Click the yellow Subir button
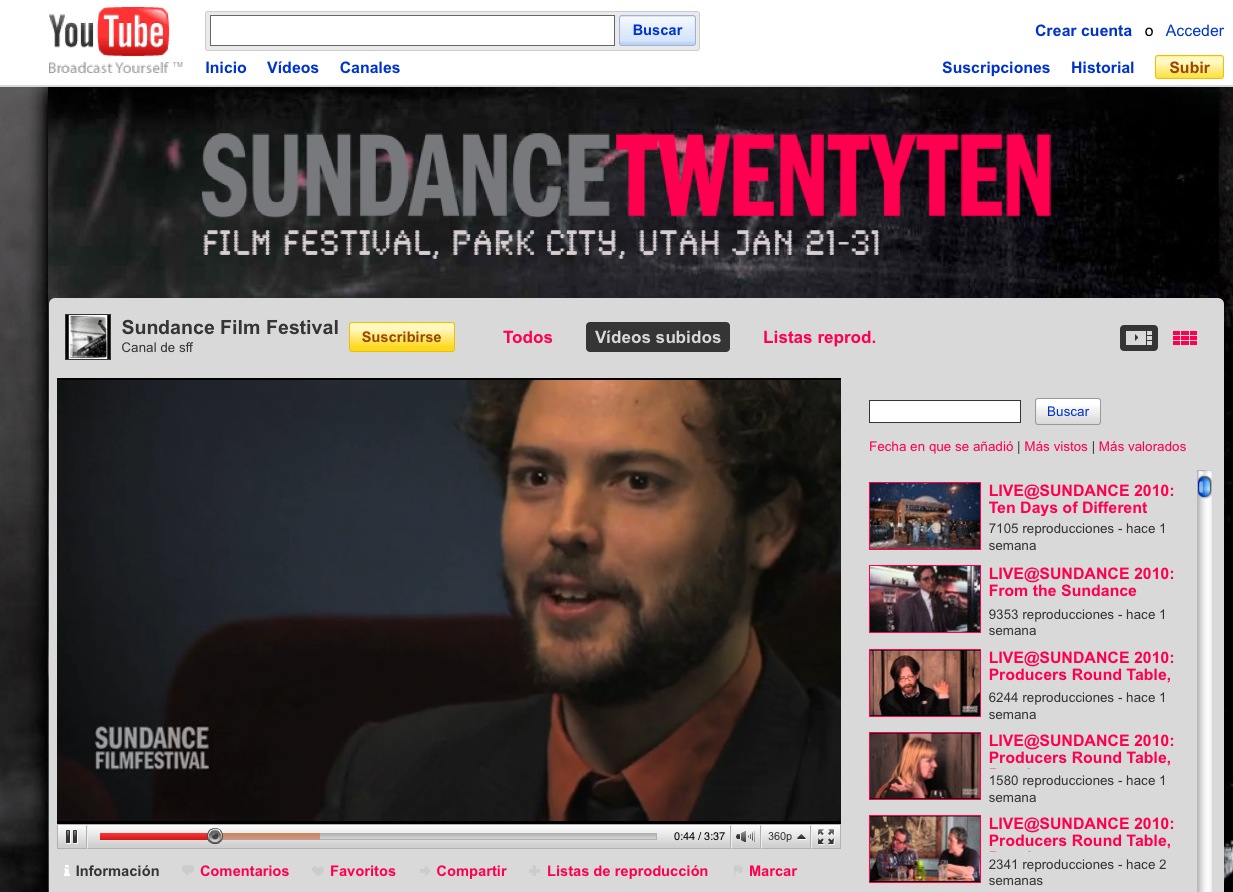 (x=1189, y=67)
